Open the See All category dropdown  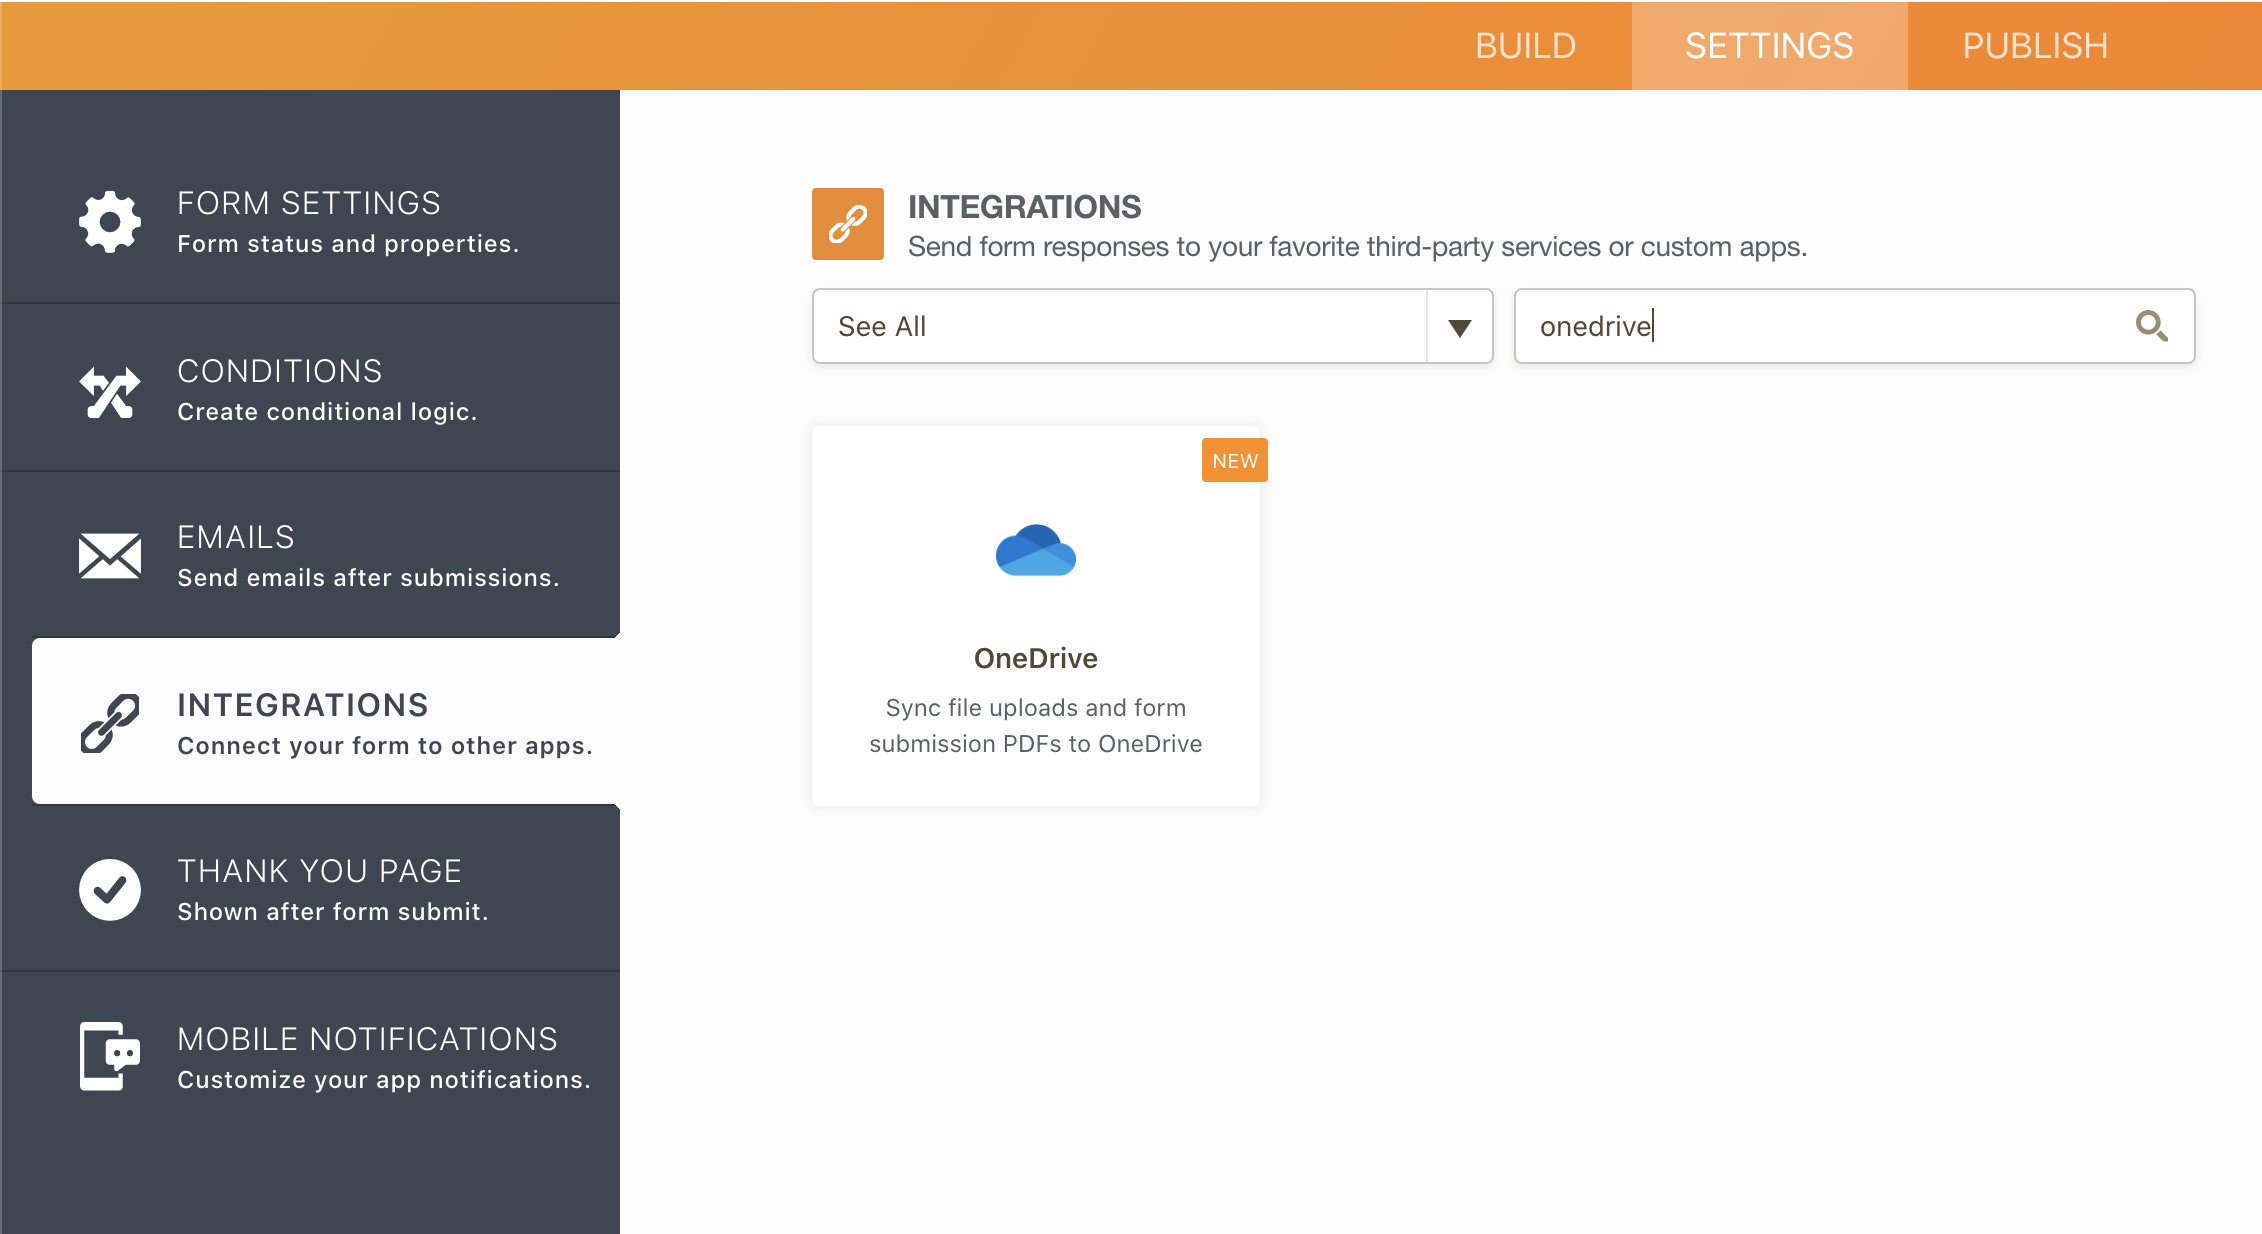point(1153,326)
